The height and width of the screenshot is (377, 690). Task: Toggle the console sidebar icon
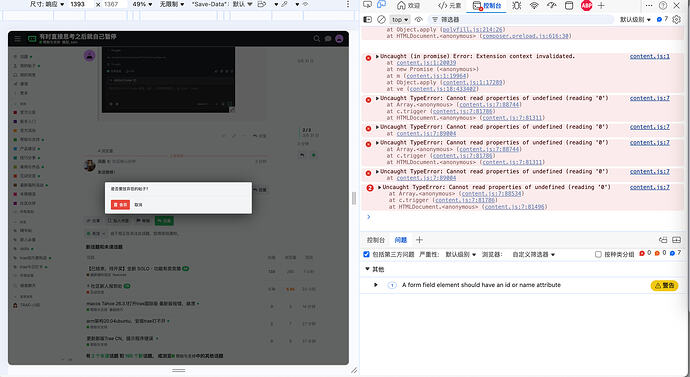click(367, 19)
